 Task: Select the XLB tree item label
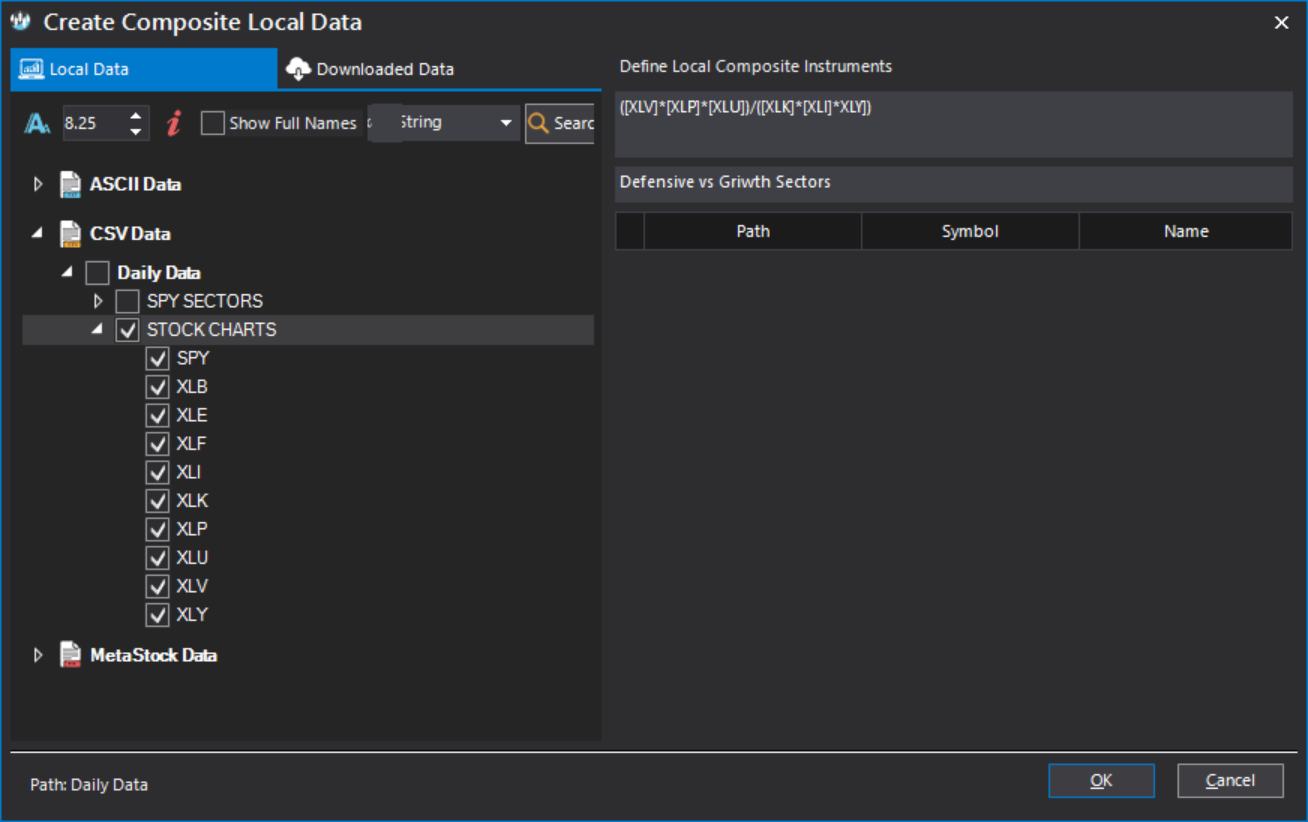coord(192,387)
